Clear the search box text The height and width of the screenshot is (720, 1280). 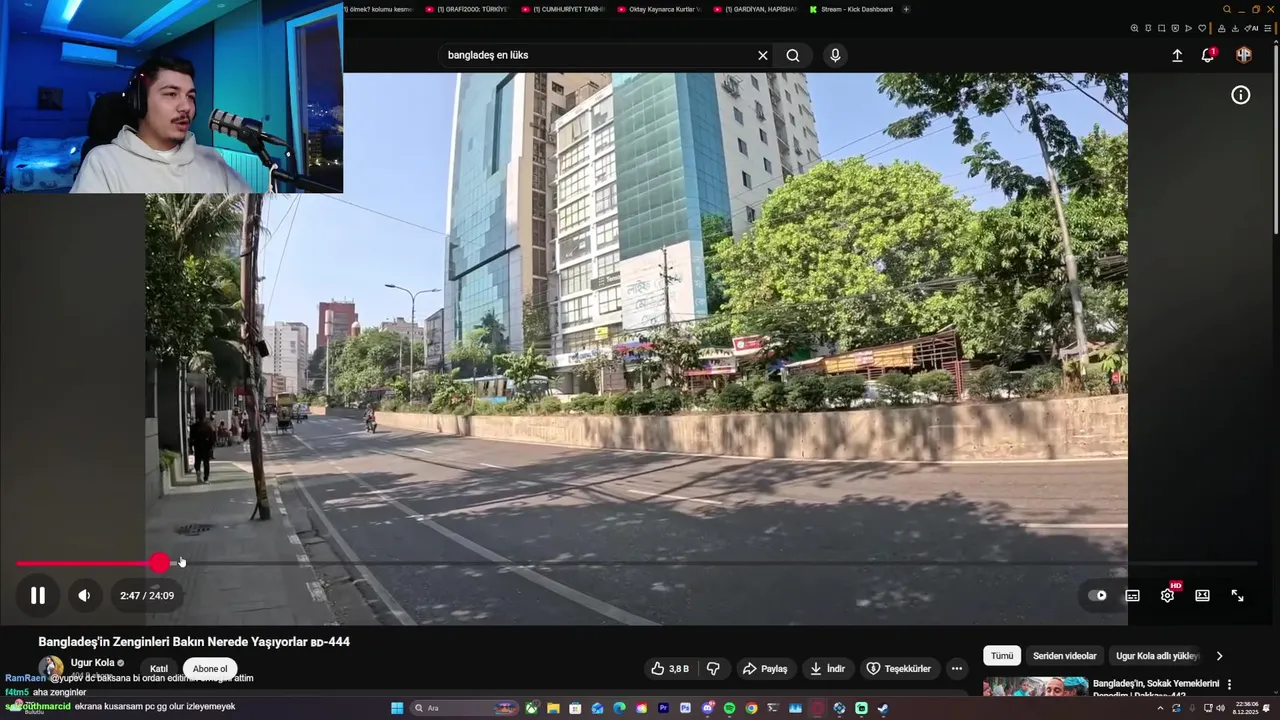point(762,55)
